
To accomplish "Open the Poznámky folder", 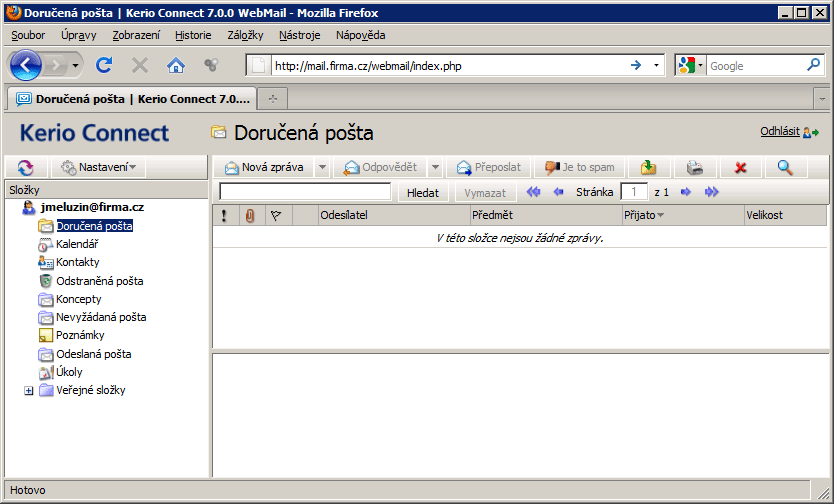I will click(x=80, y=335).
